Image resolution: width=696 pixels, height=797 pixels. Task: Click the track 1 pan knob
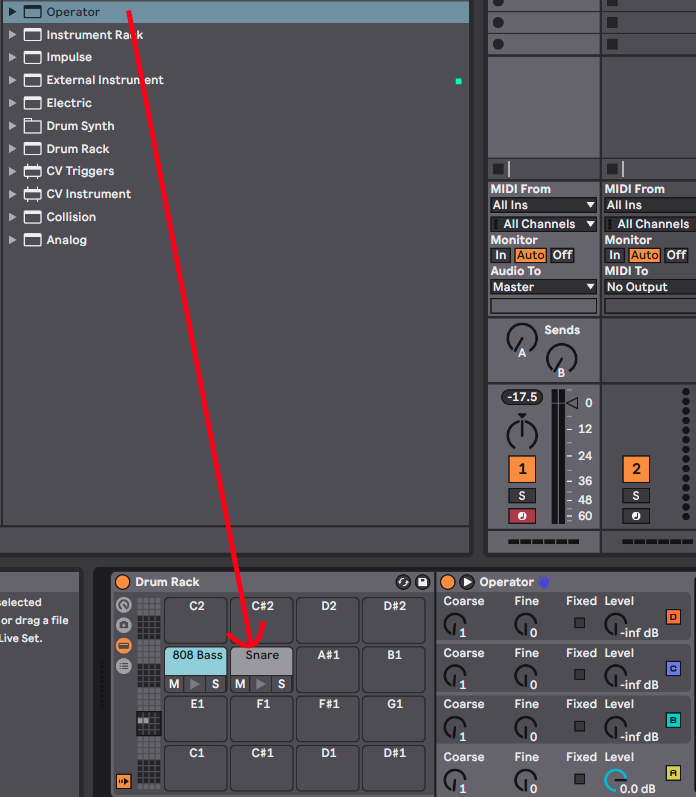(x=522, y=434)
